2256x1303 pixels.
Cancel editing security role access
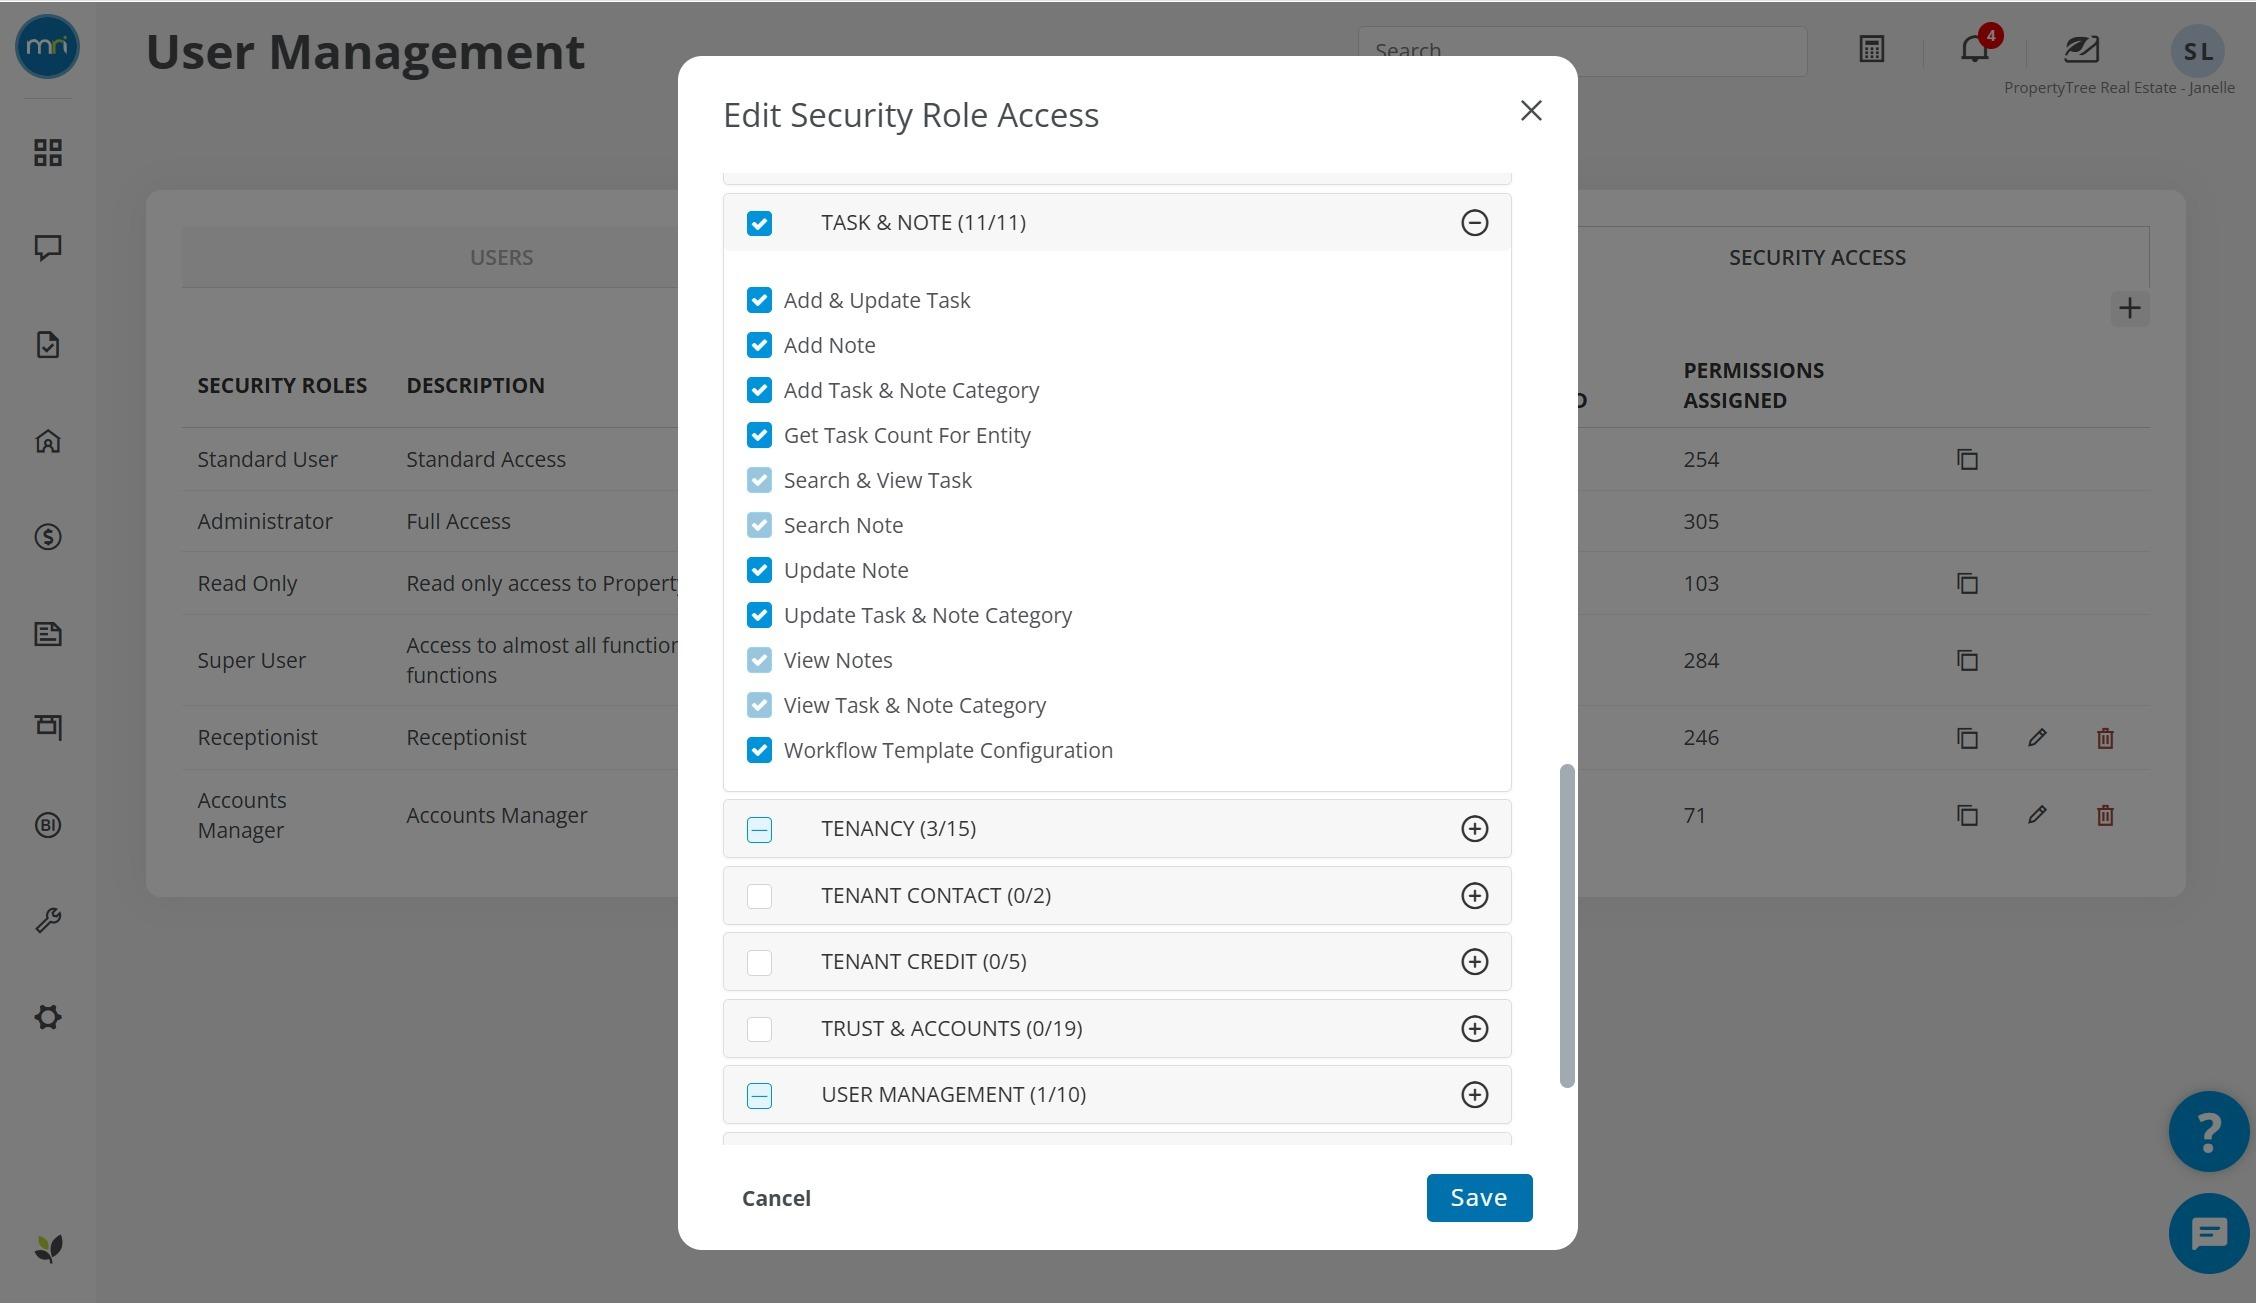tap(776, 1198)
